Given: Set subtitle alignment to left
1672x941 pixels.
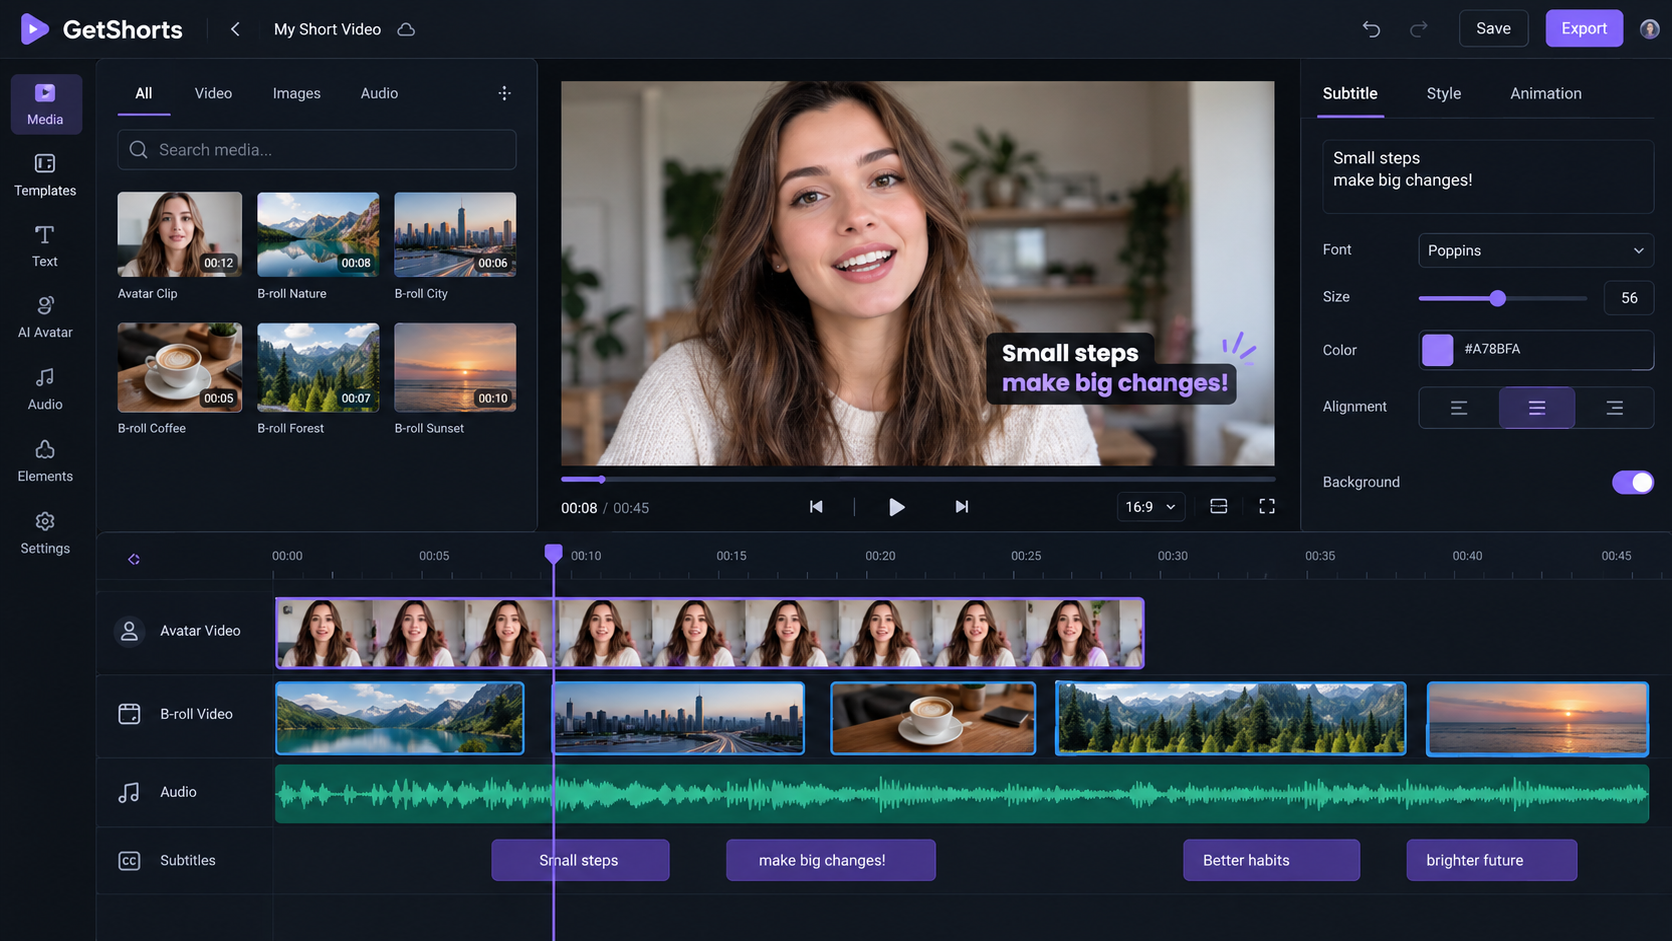Looking at the screenshot, I should point(1459,408).
